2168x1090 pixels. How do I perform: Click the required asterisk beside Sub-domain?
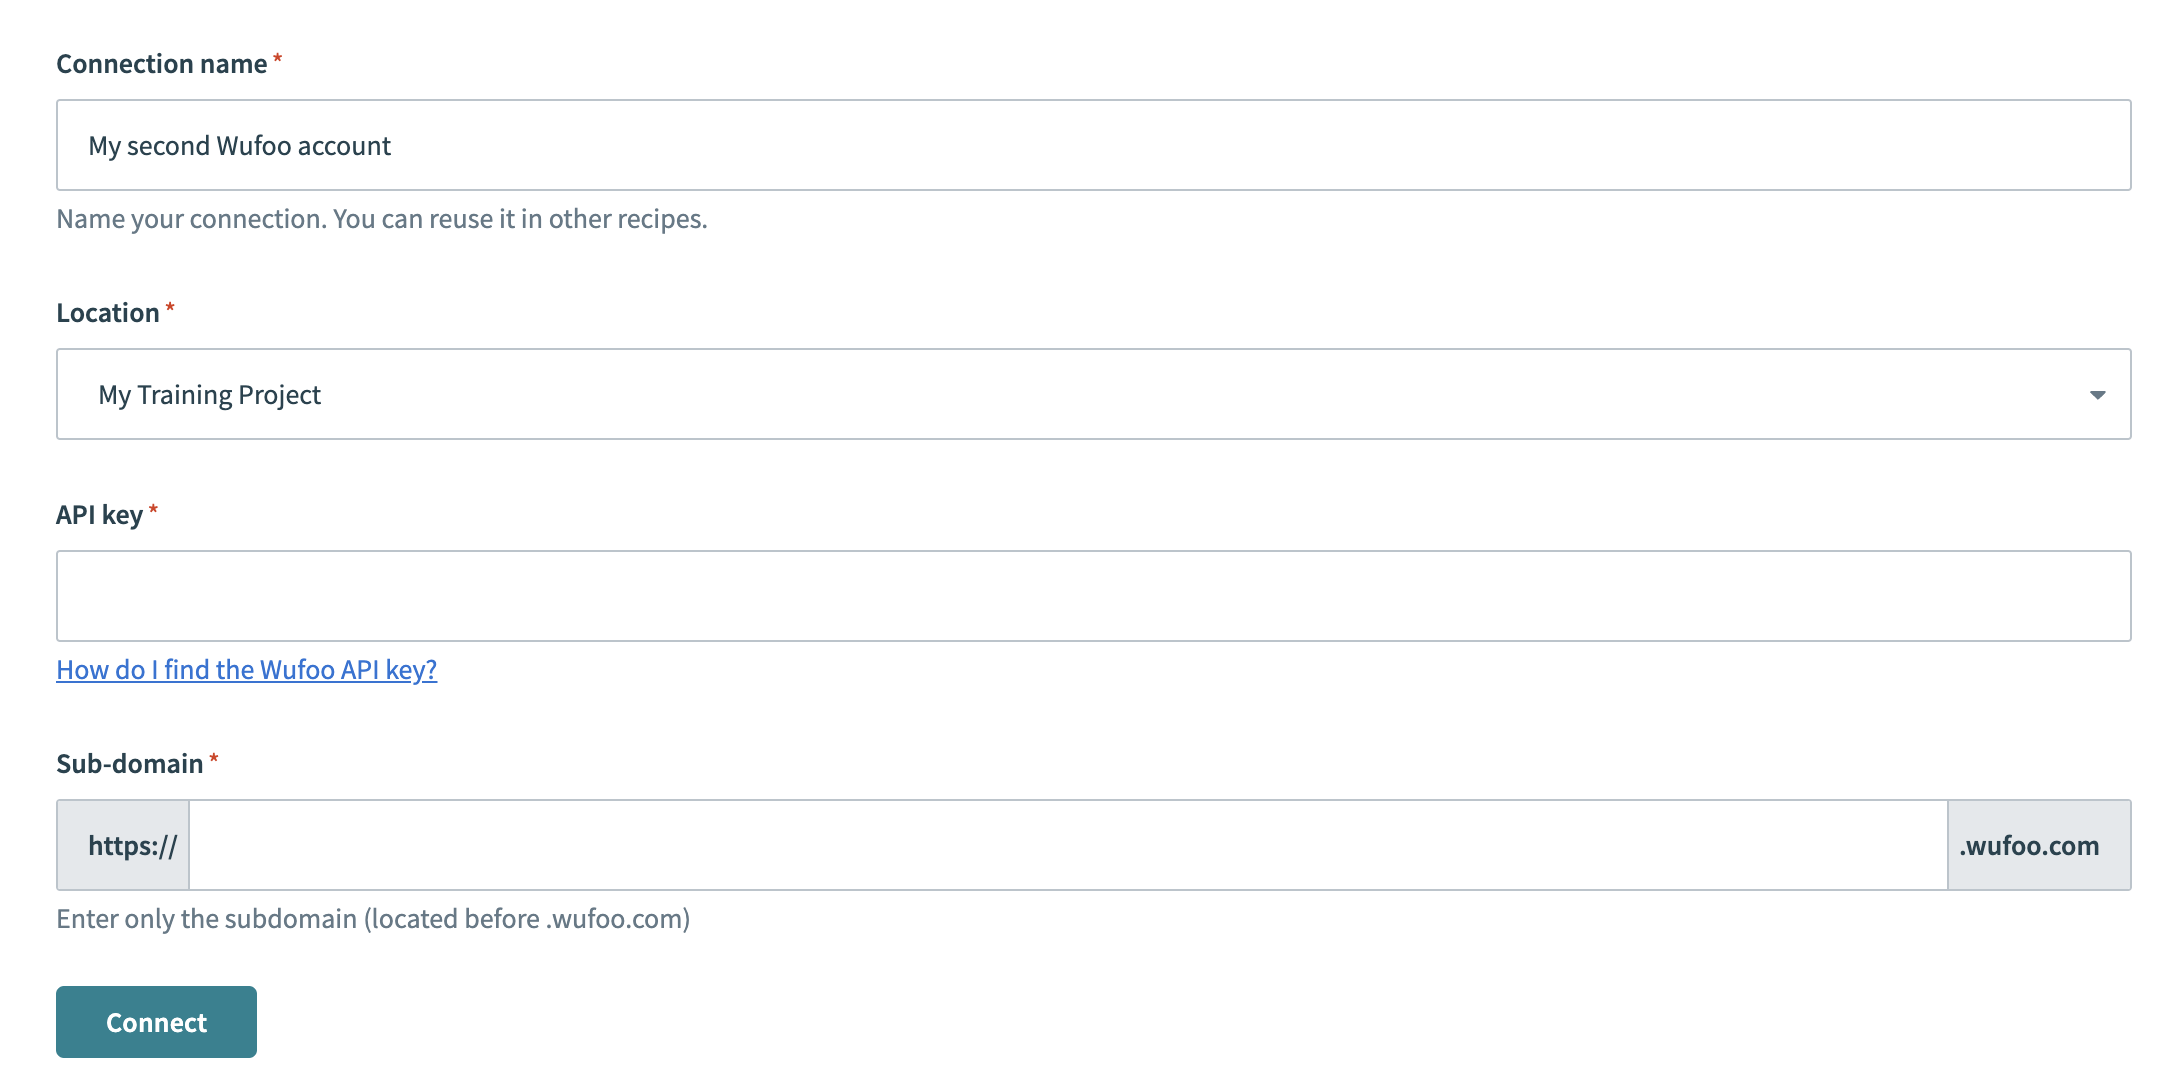click(x=214, y=759)
